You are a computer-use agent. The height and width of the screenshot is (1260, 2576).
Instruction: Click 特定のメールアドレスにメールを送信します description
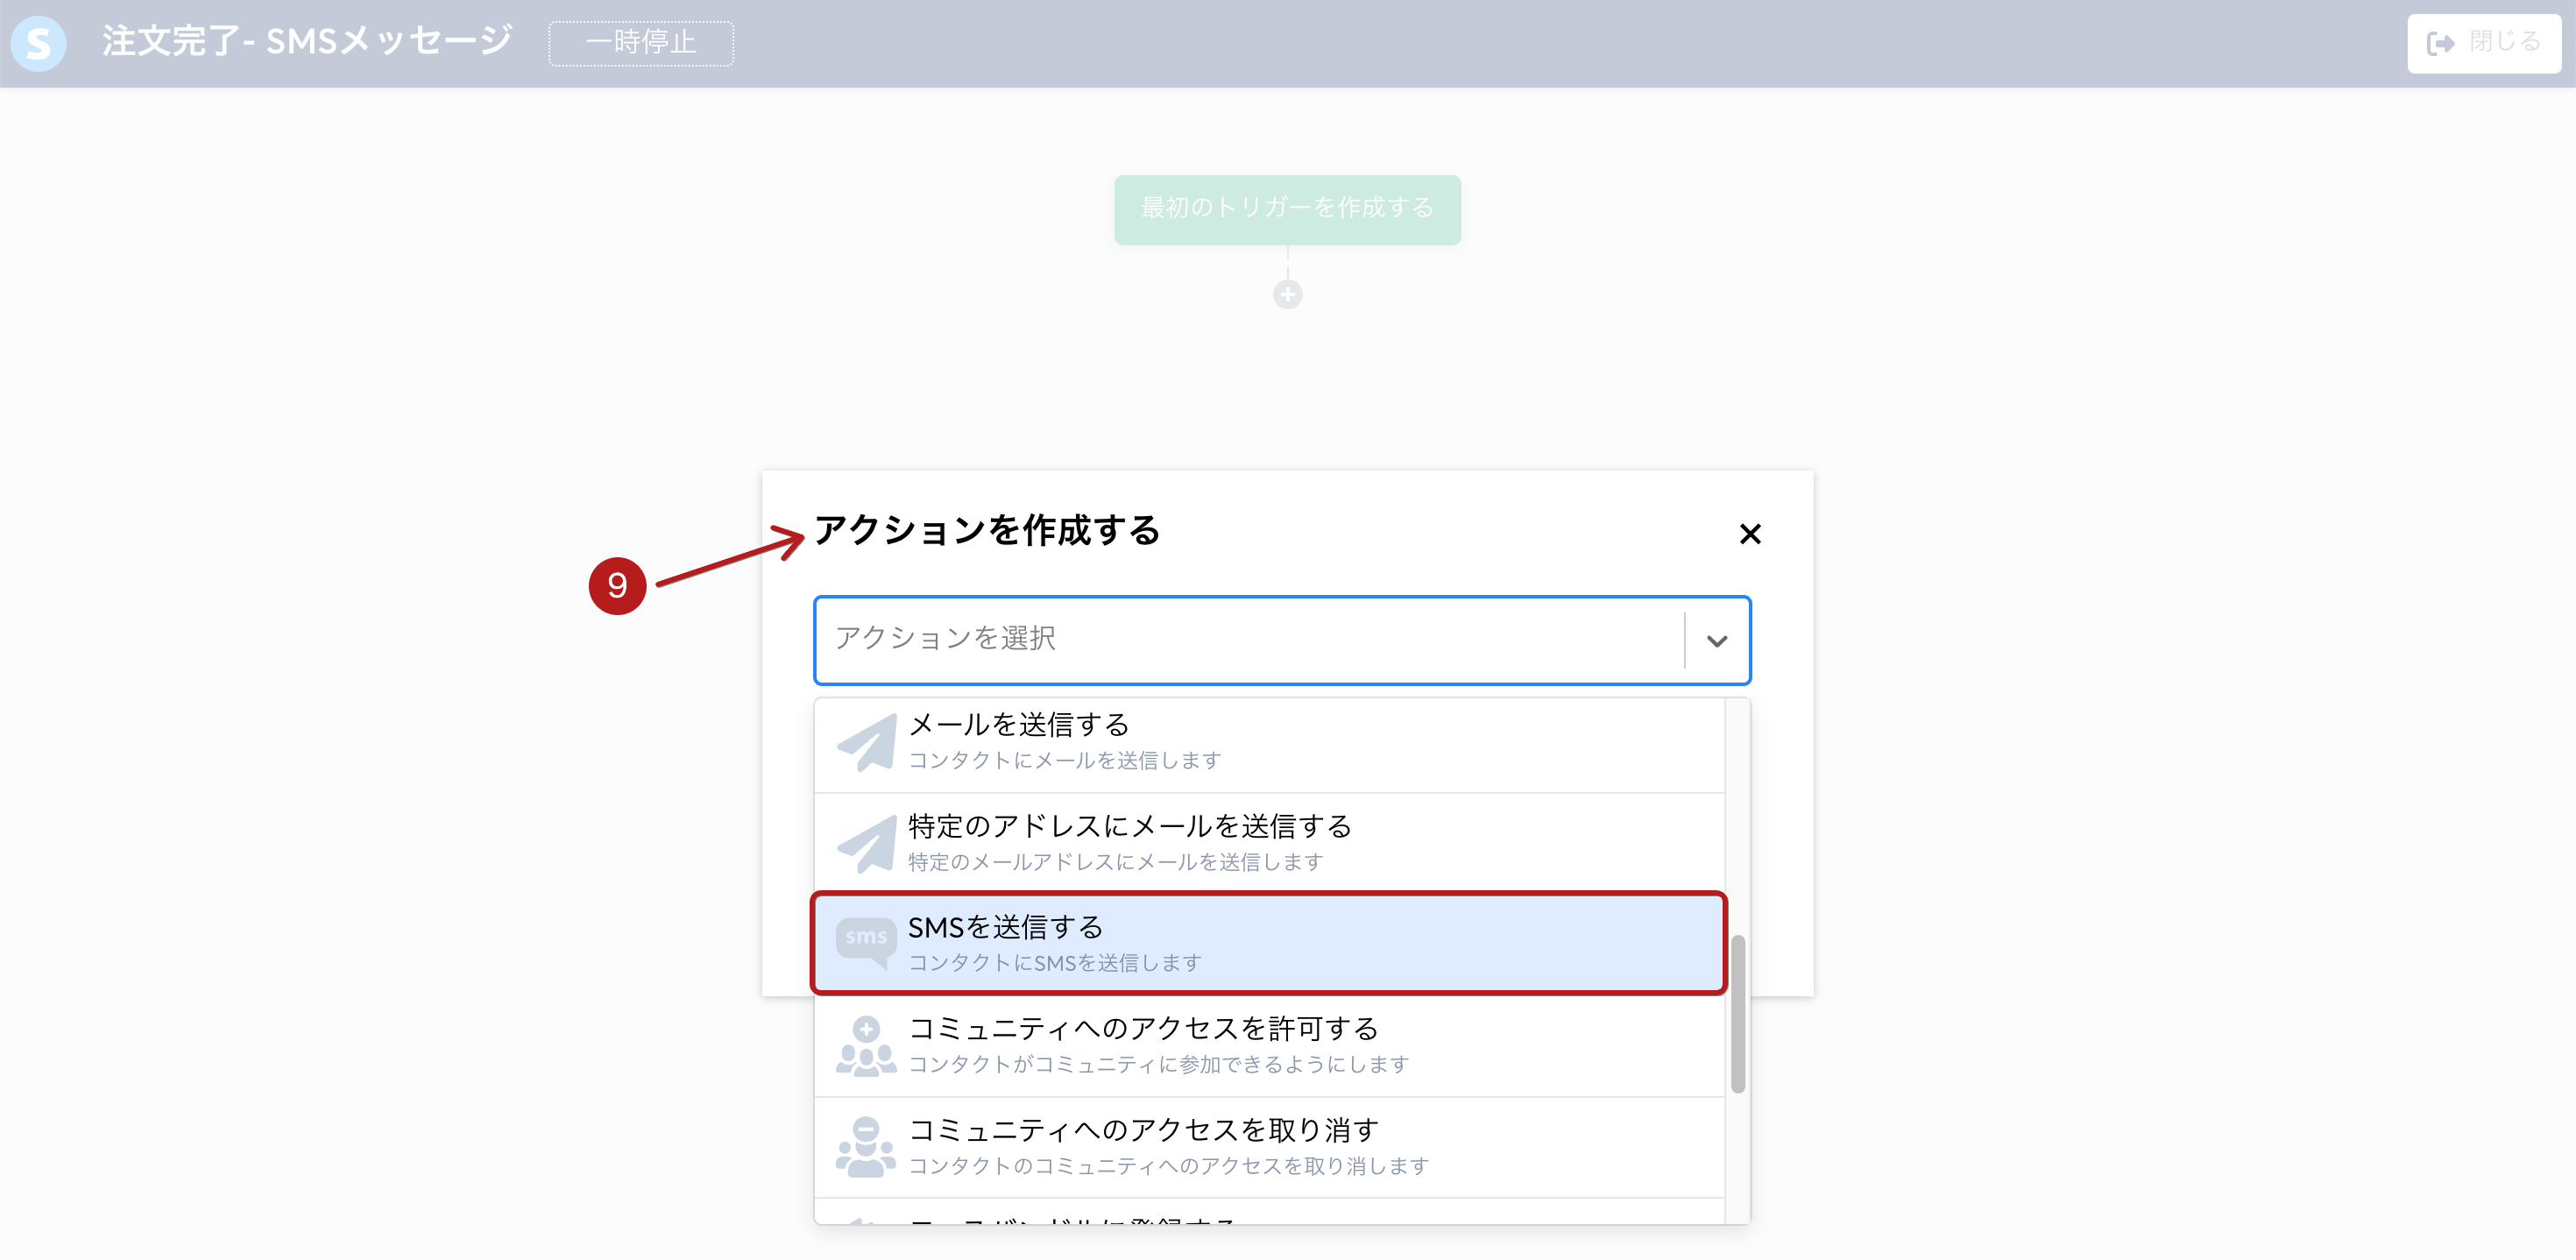[1115, 862]
